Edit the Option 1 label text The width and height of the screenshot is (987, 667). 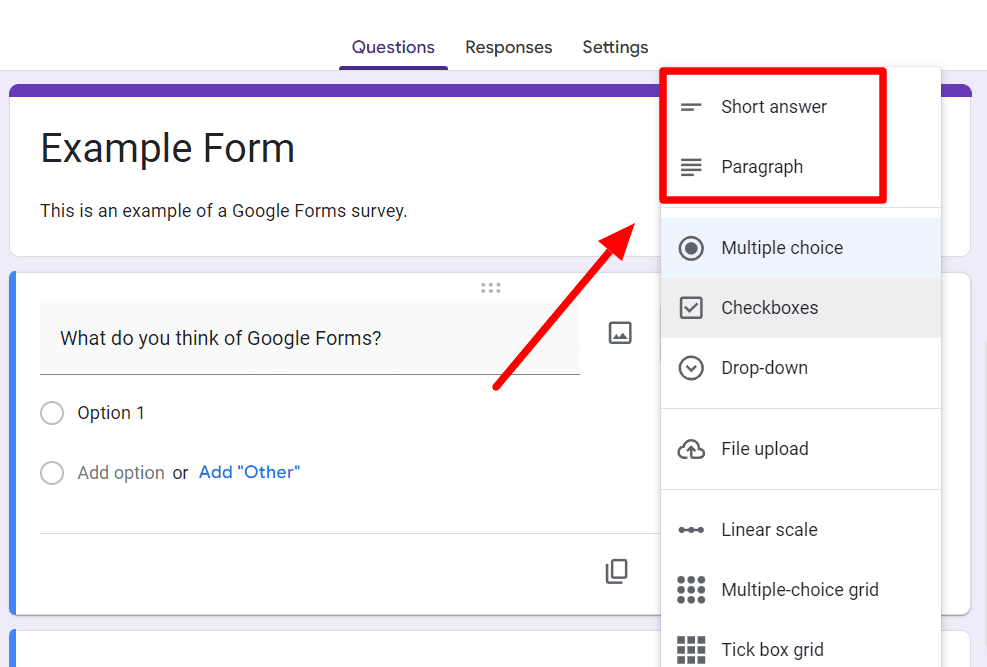tap(111, 413)
